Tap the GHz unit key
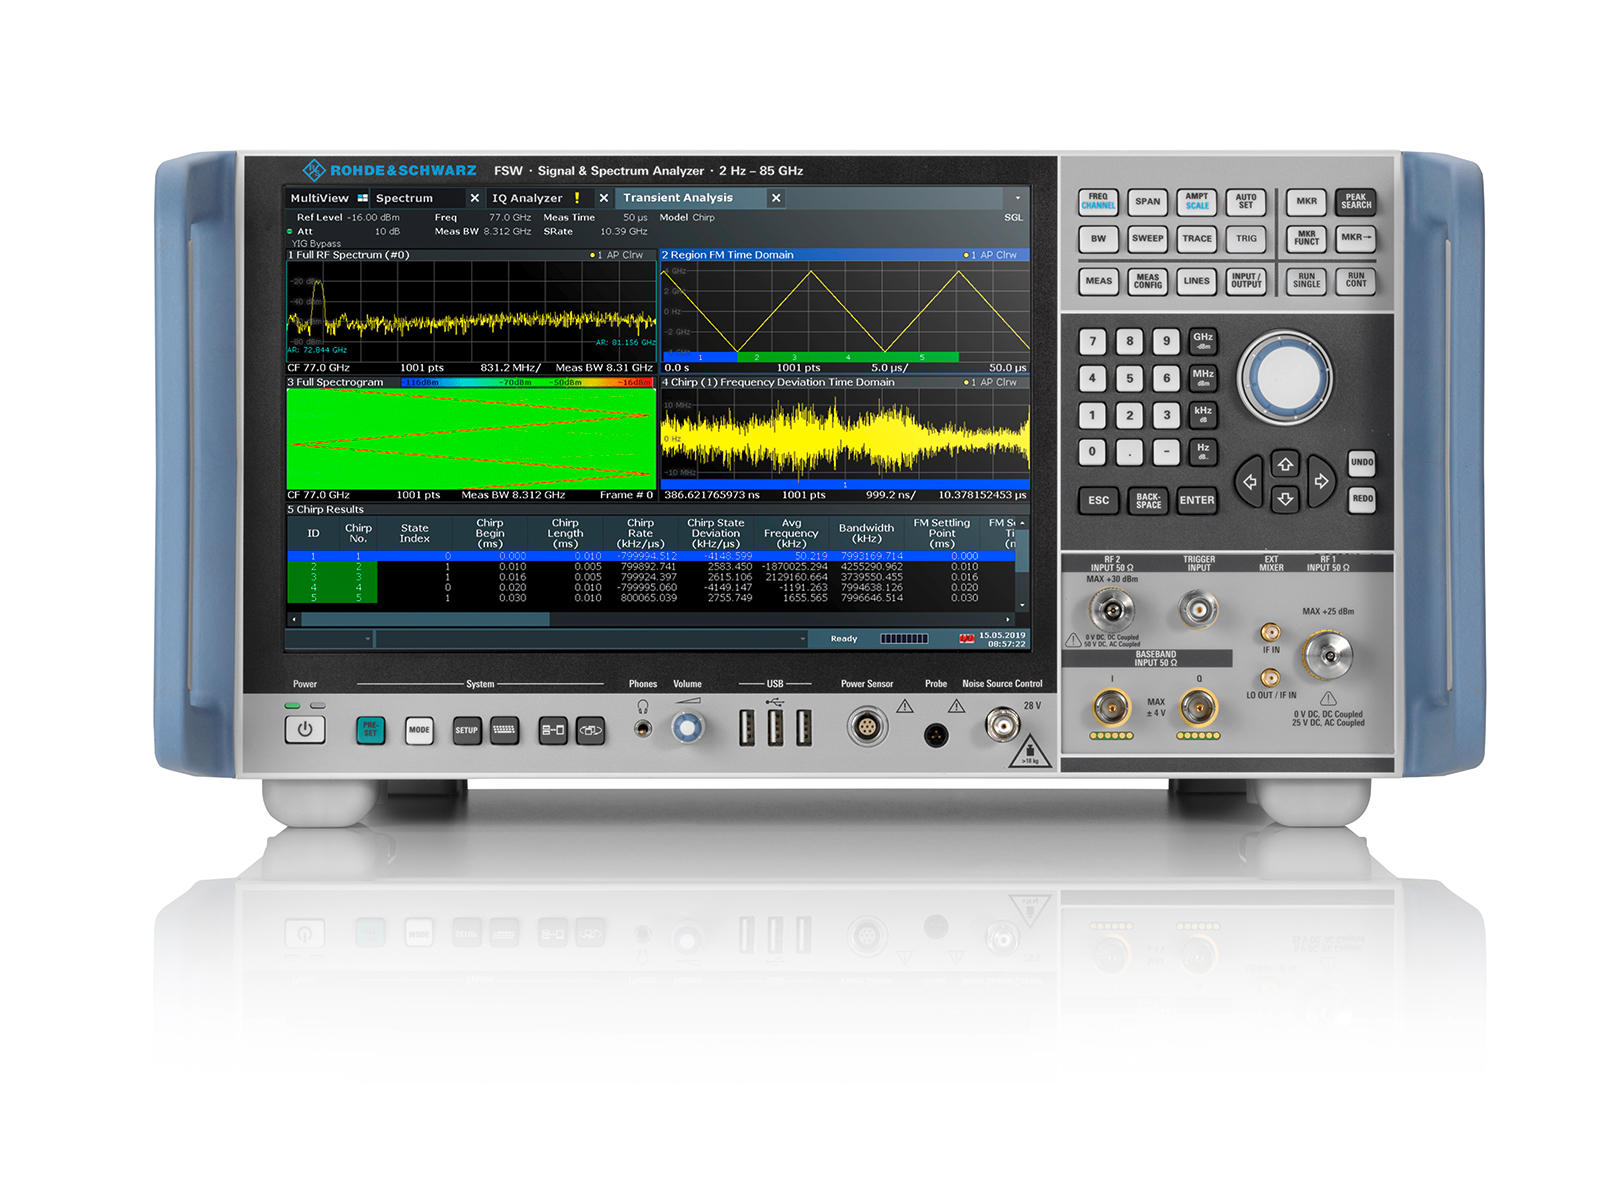The image size is (1600, 1200). pos(1203,341)
